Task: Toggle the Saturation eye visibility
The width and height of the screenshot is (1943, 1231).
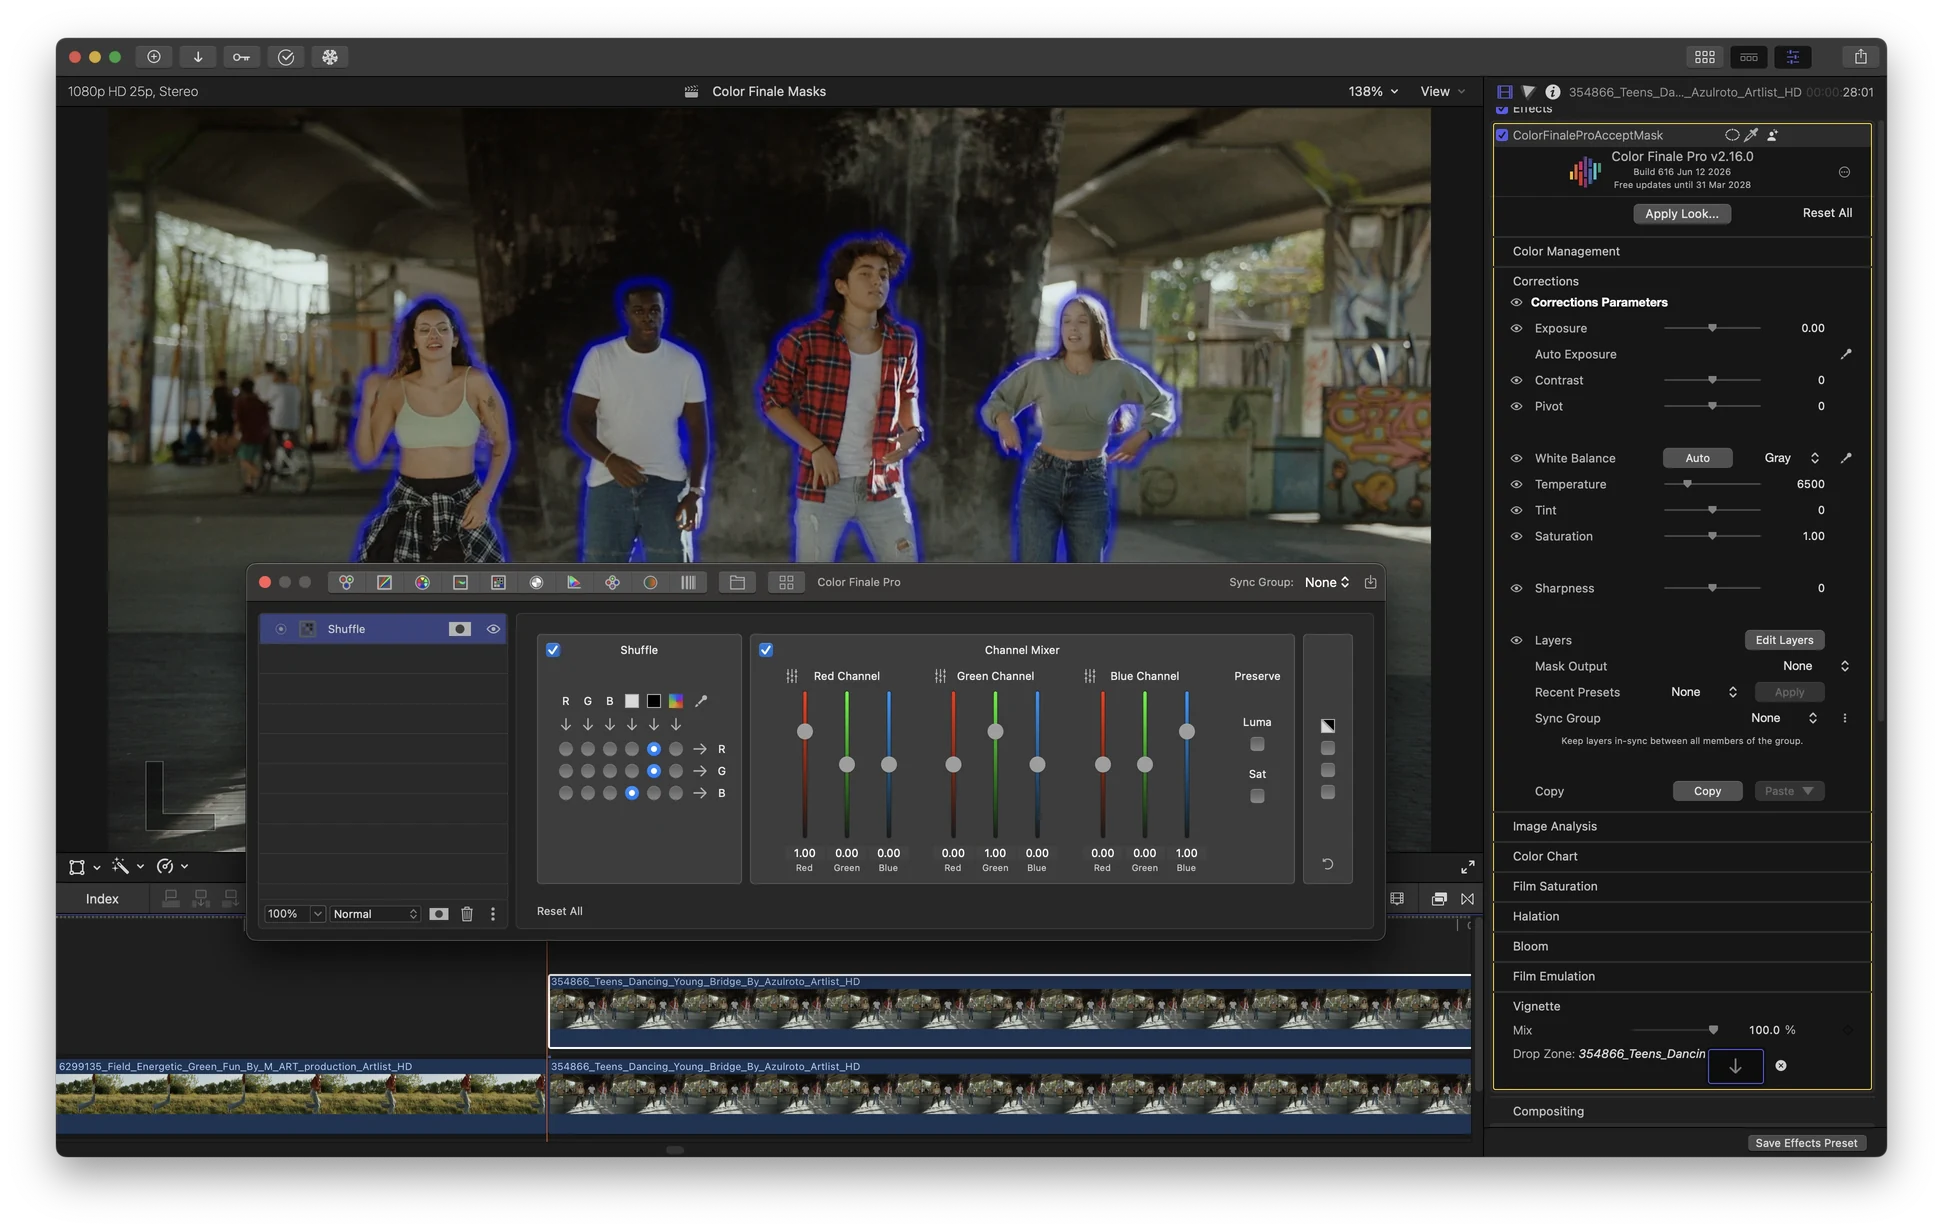Action: click(1516, 536)
